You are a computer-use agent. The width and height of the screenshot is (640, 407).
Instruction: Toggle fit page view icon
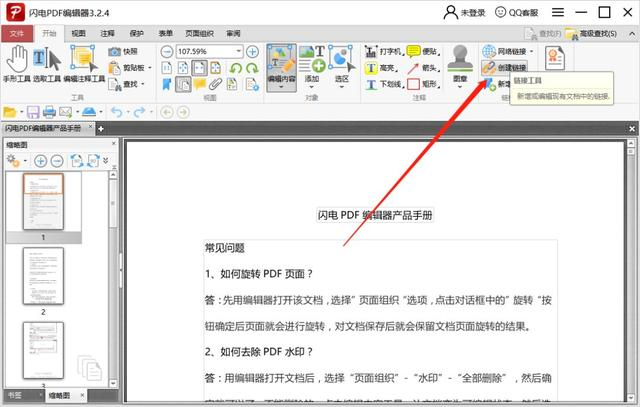[x=183, y=68]
